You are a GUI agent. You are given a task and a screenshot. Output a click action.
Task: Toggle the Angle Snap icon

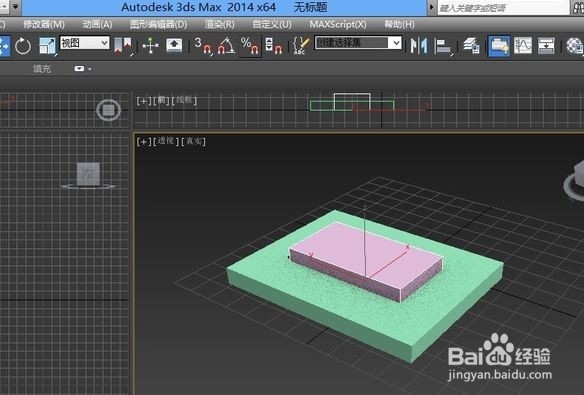pyautogui.click(x=226, y=46)
